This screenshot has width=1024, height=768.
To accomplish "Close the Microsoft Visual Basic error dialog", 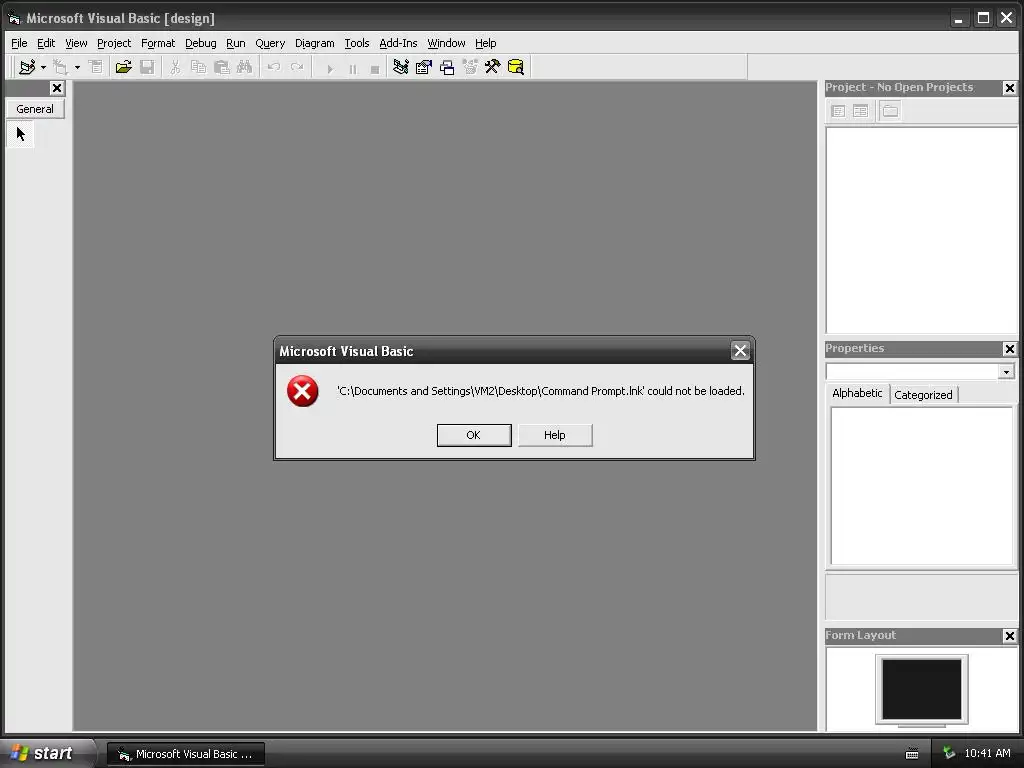I will (740, 351).
